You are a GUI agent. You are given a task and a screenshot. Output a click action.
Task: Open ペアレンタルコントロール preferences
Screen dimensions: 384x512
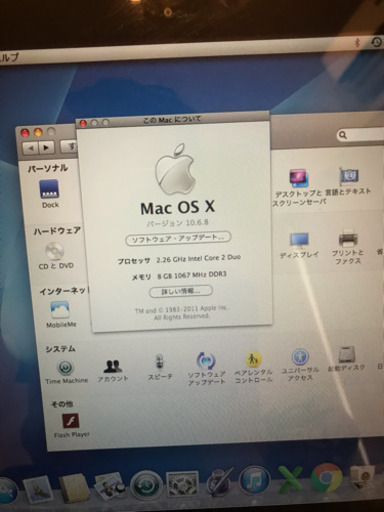tap(253, 367)
